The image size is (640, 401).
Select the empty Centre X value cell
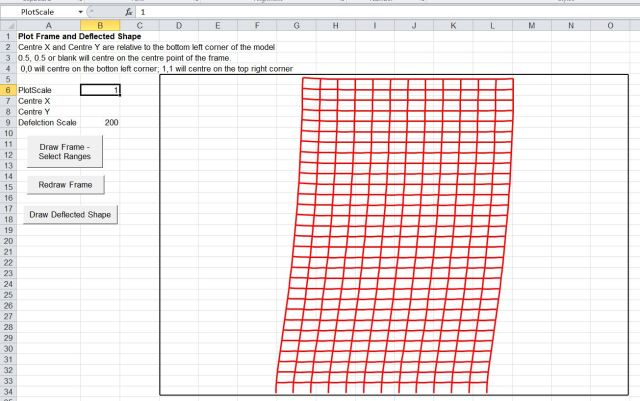100,101
